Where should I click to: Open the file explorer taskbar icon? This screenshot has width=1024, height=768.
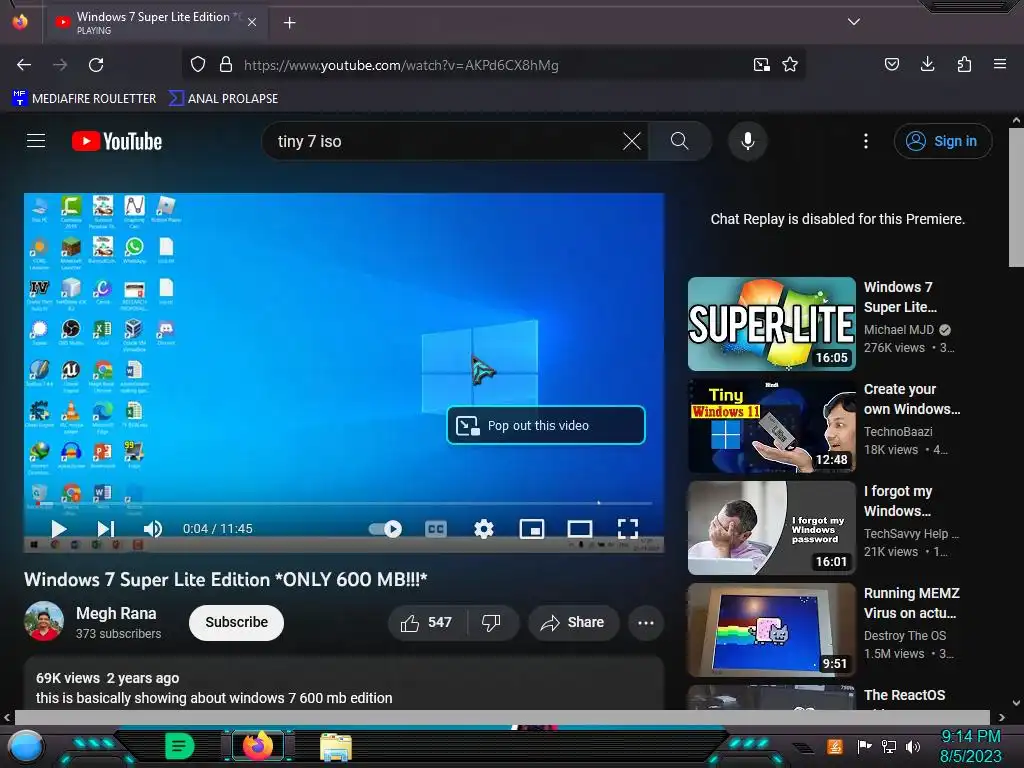(x=336, y=747)
